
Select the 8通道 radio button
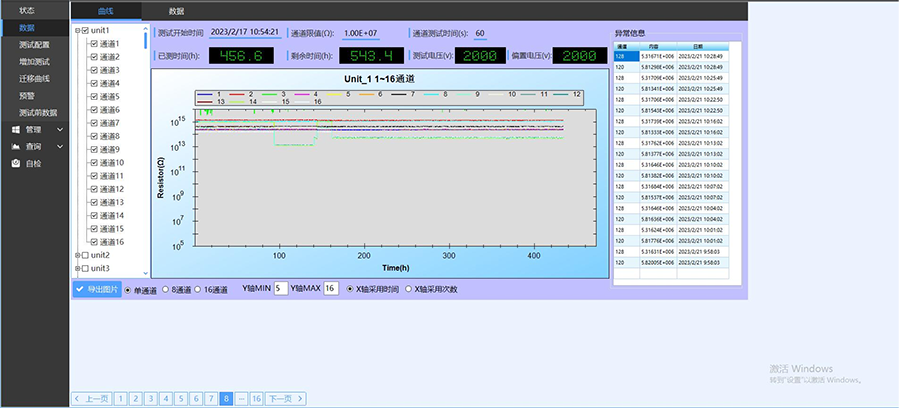166,289
